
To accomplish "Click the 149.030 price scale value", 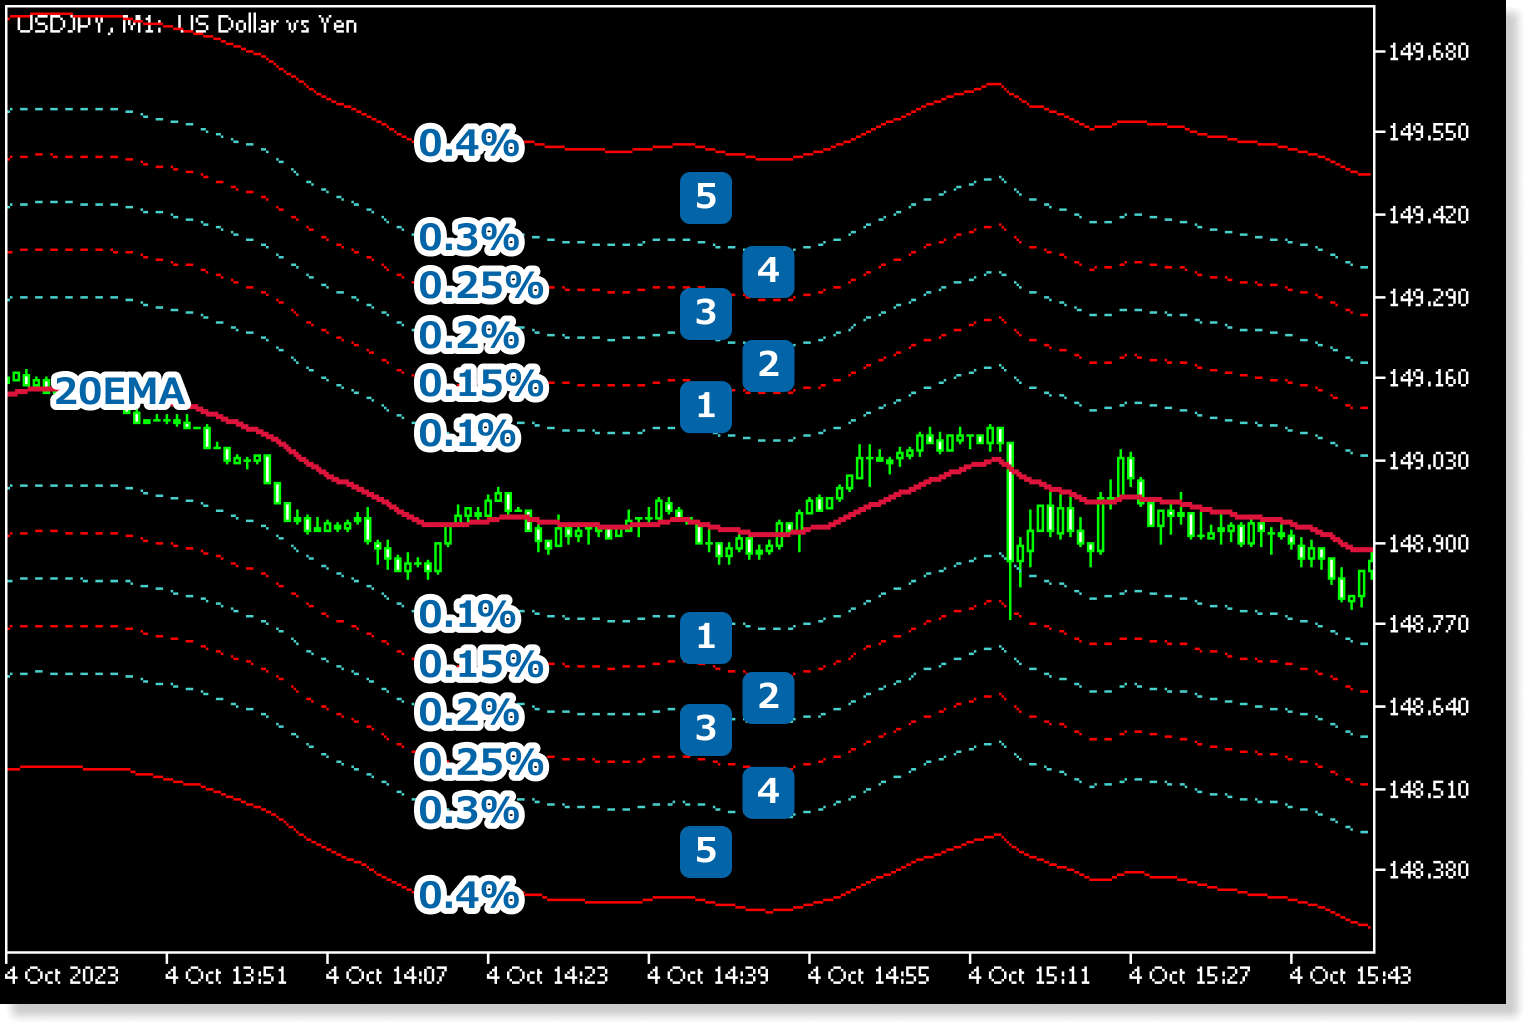I will (1428, 461).
